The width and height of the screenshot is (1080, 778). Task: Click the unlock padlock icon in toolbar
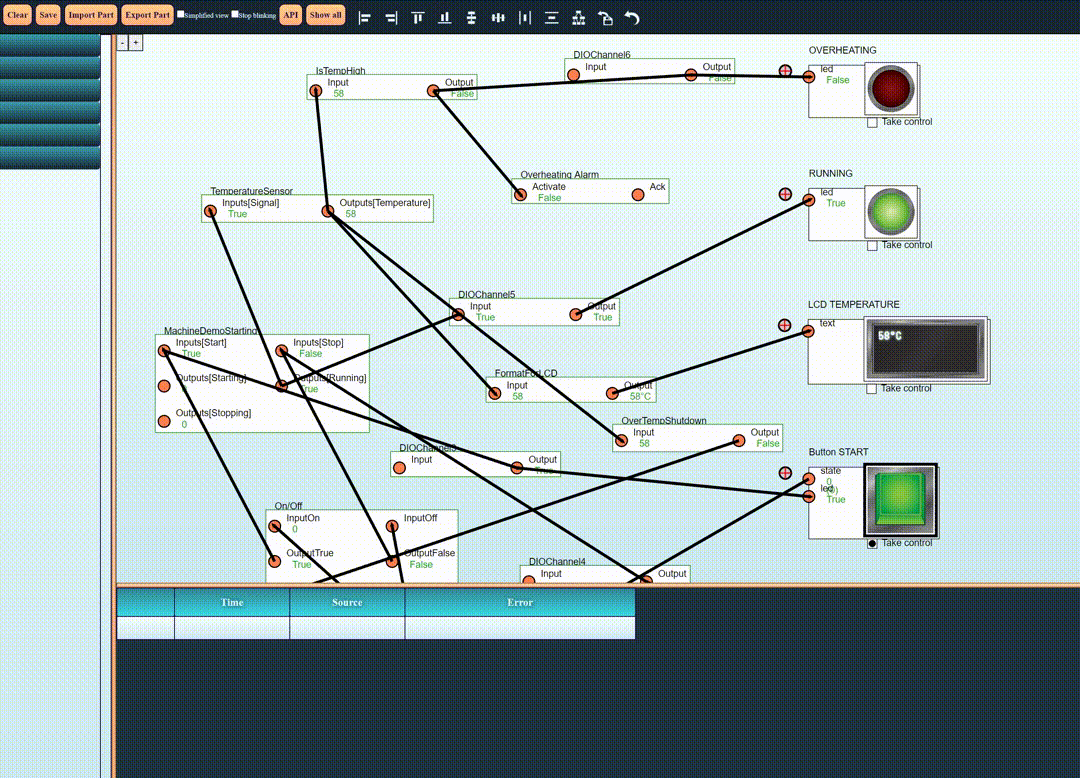tap(605, 18)
